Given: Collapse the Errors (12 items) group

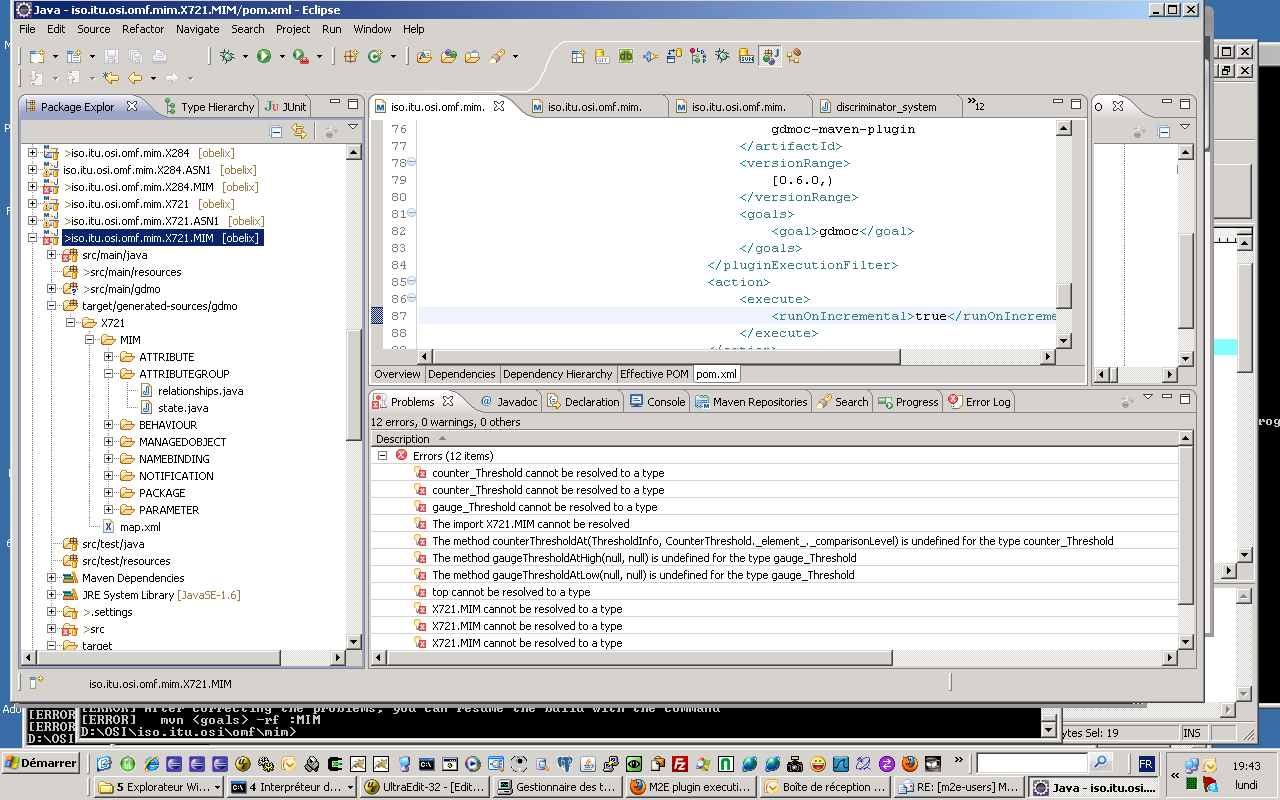Looking at the screenshot, I should (x=382, y=456).
